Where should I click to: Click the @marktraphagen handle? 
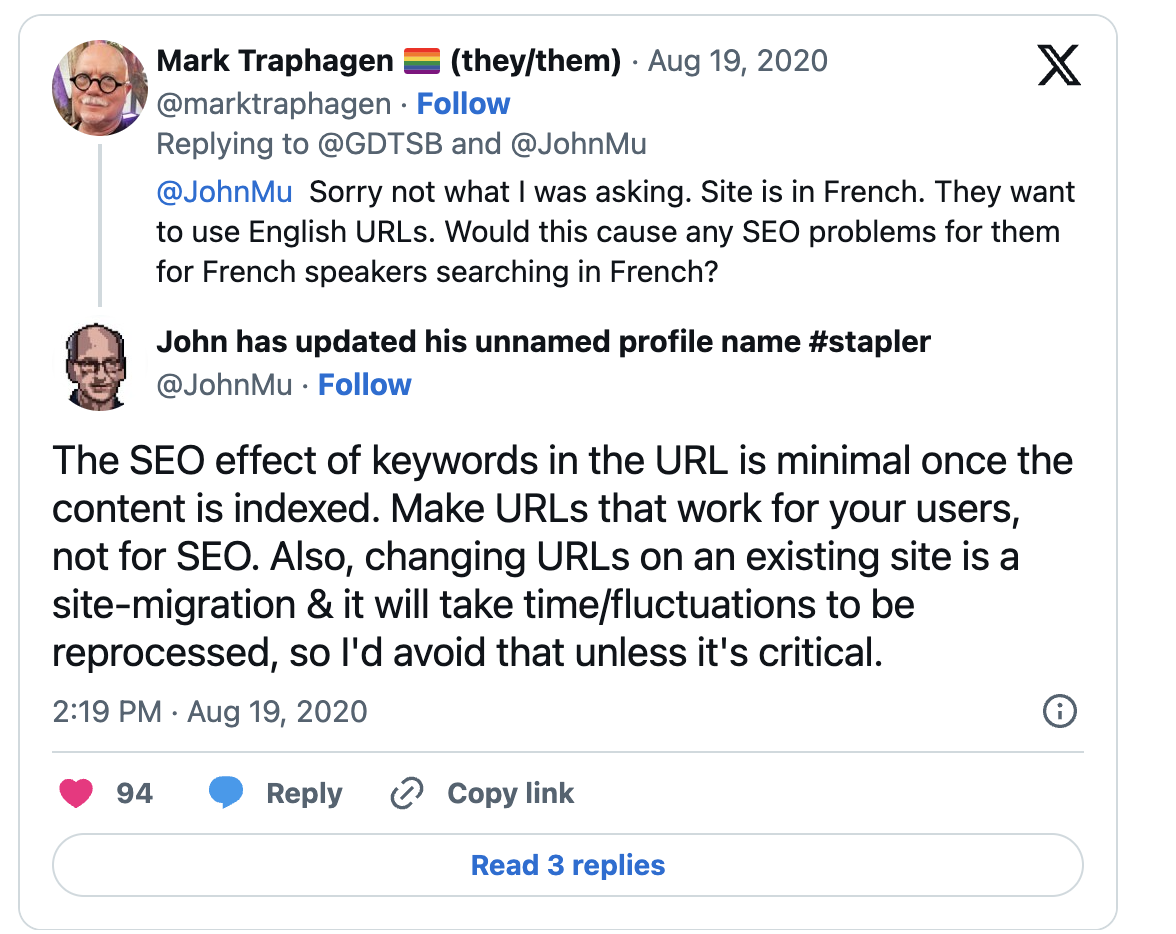tap(274, 104)
